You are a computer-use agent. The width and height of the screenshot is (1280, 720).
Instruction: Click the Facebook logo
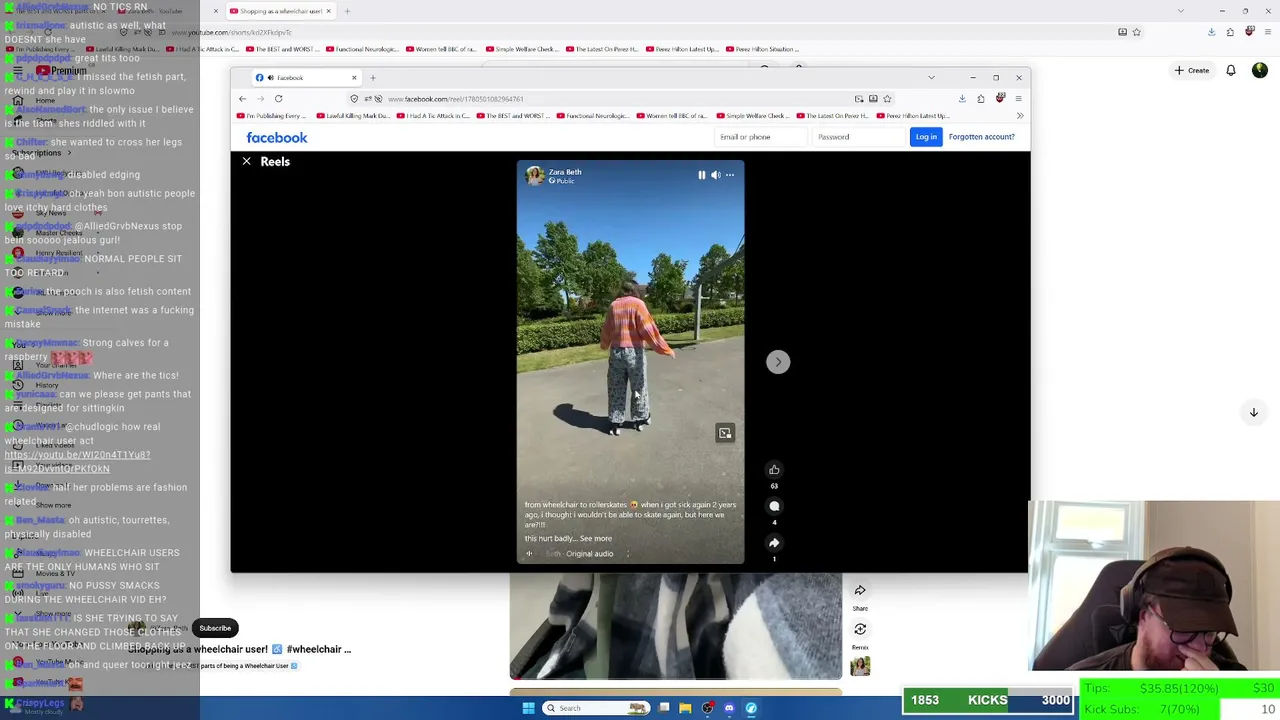coord(277,138)
